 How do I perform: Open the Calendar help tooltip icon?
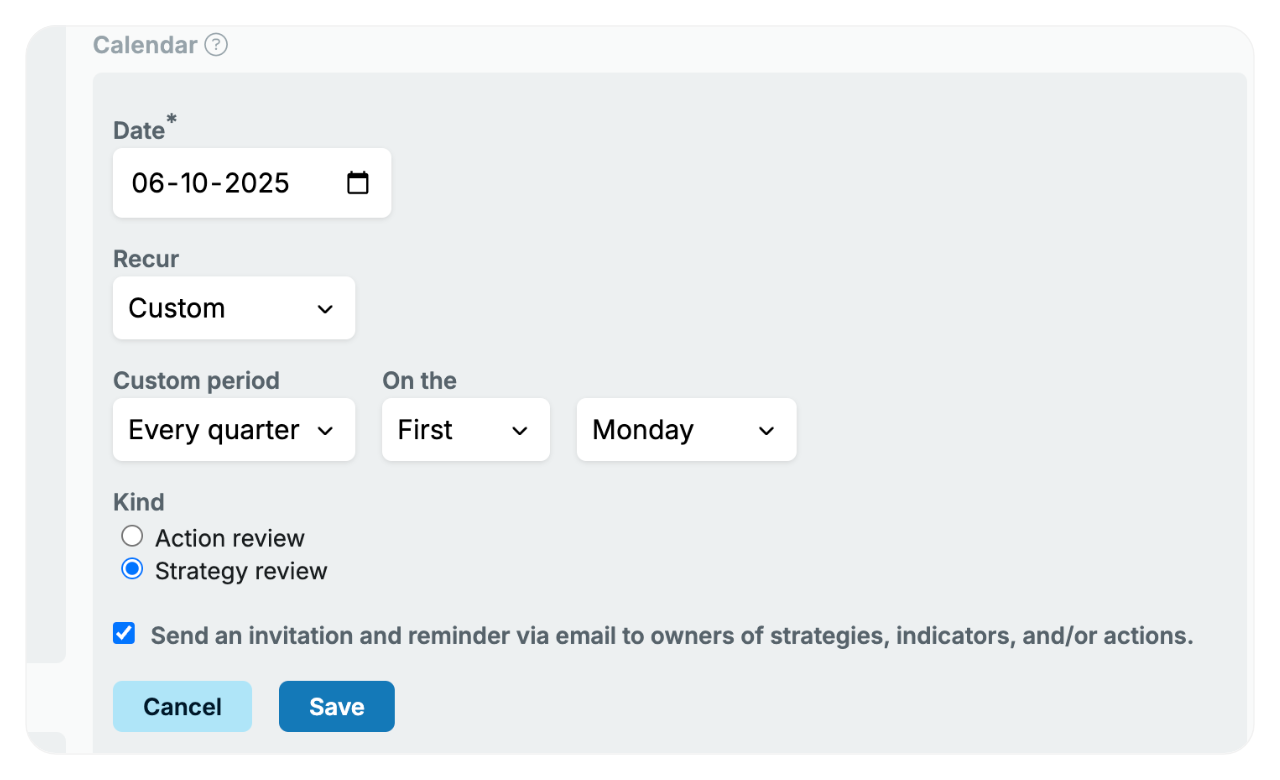[x=216, y=45]
